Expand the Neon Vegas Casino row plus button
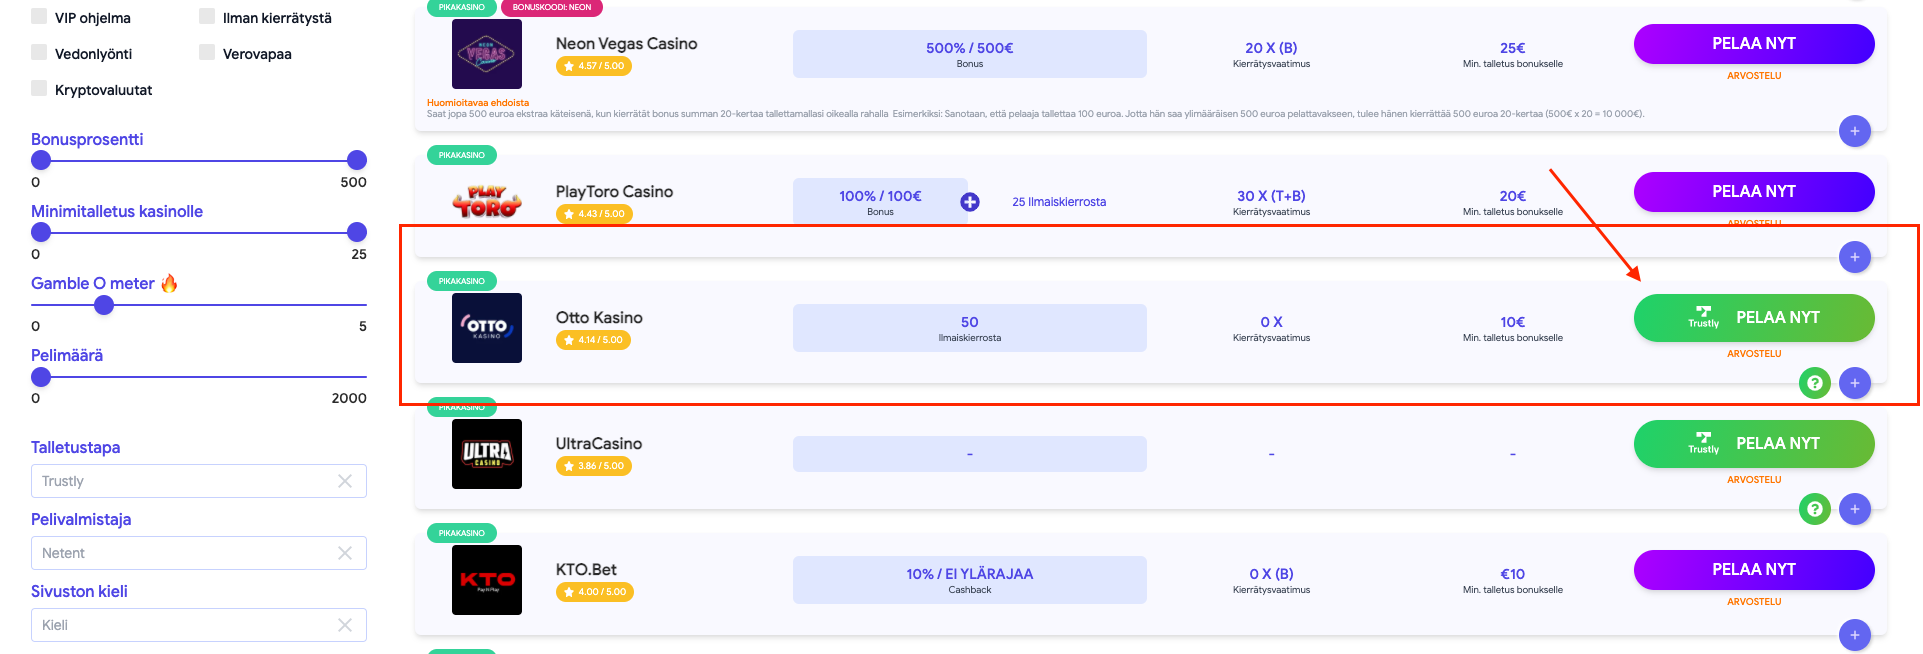Screen dimensions: 1923x654 [1855, 131]
